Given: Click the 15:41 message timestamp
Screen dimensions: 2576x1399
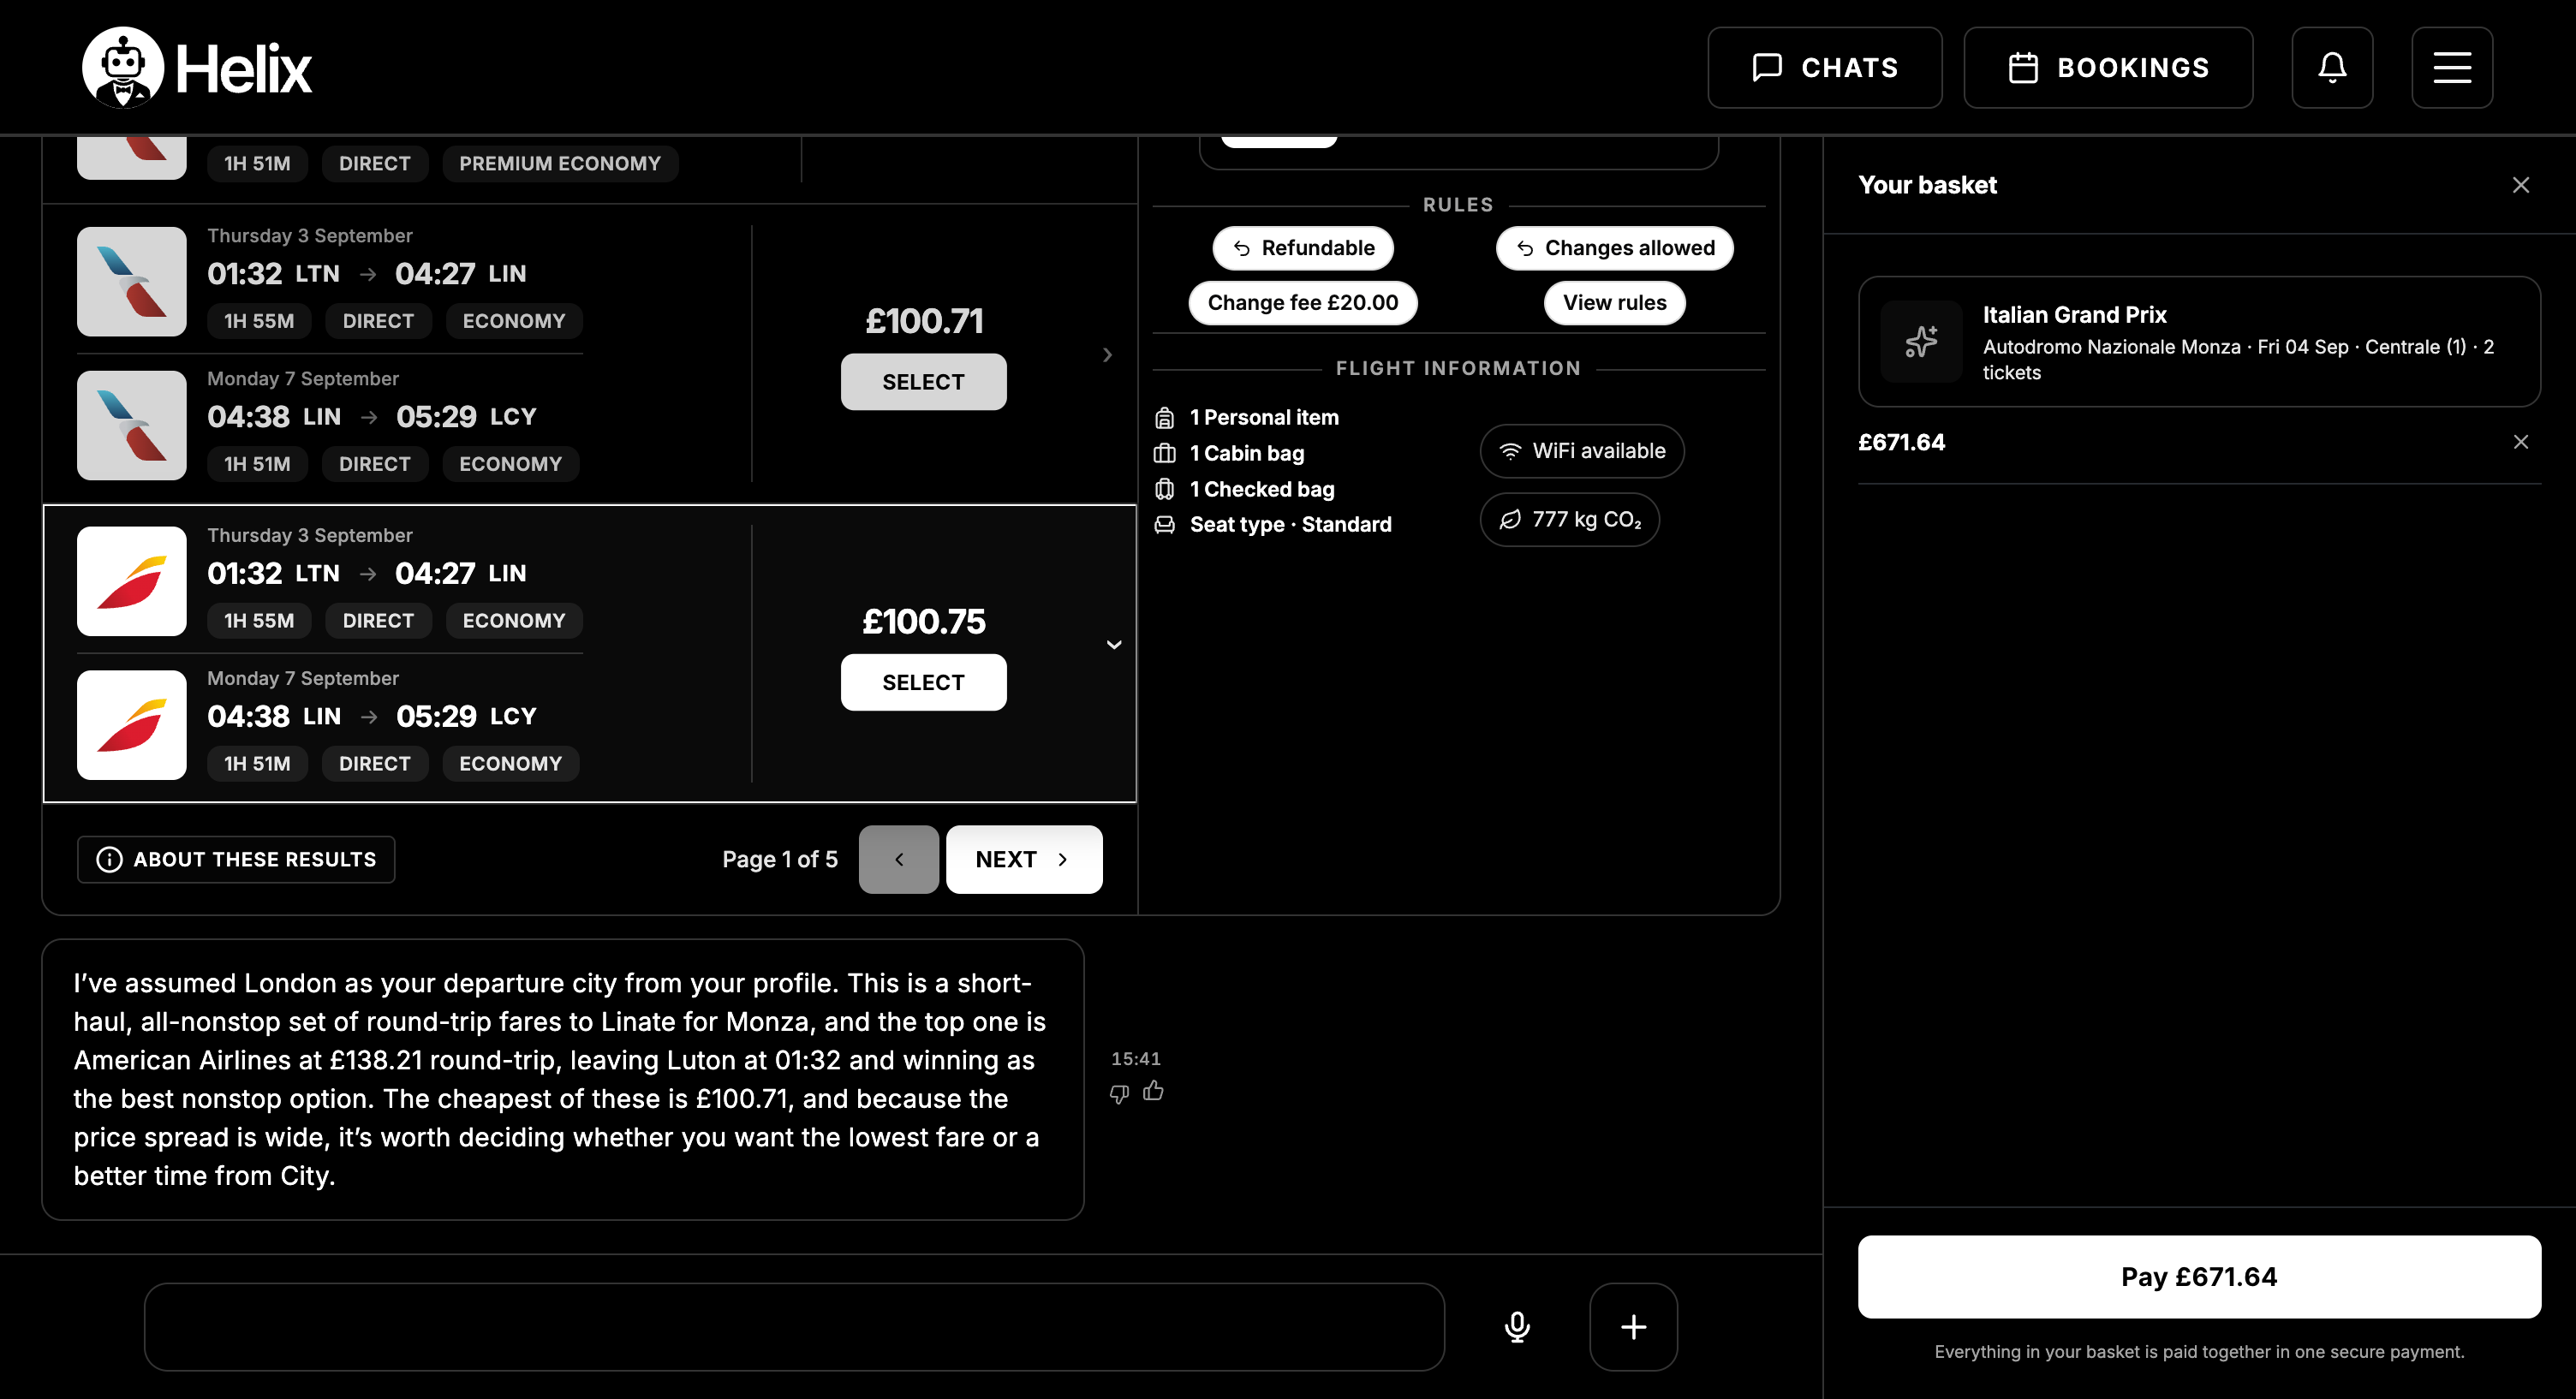Looking at the screenshot, I should [x=1136, y=1058].
